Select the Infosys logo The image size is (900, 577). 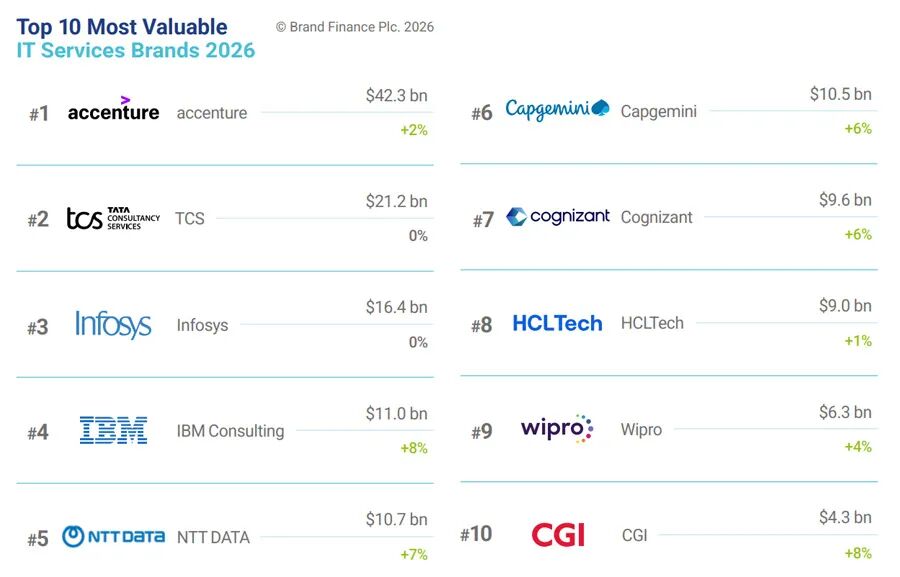pyautogui.click(x=114, y=325)
